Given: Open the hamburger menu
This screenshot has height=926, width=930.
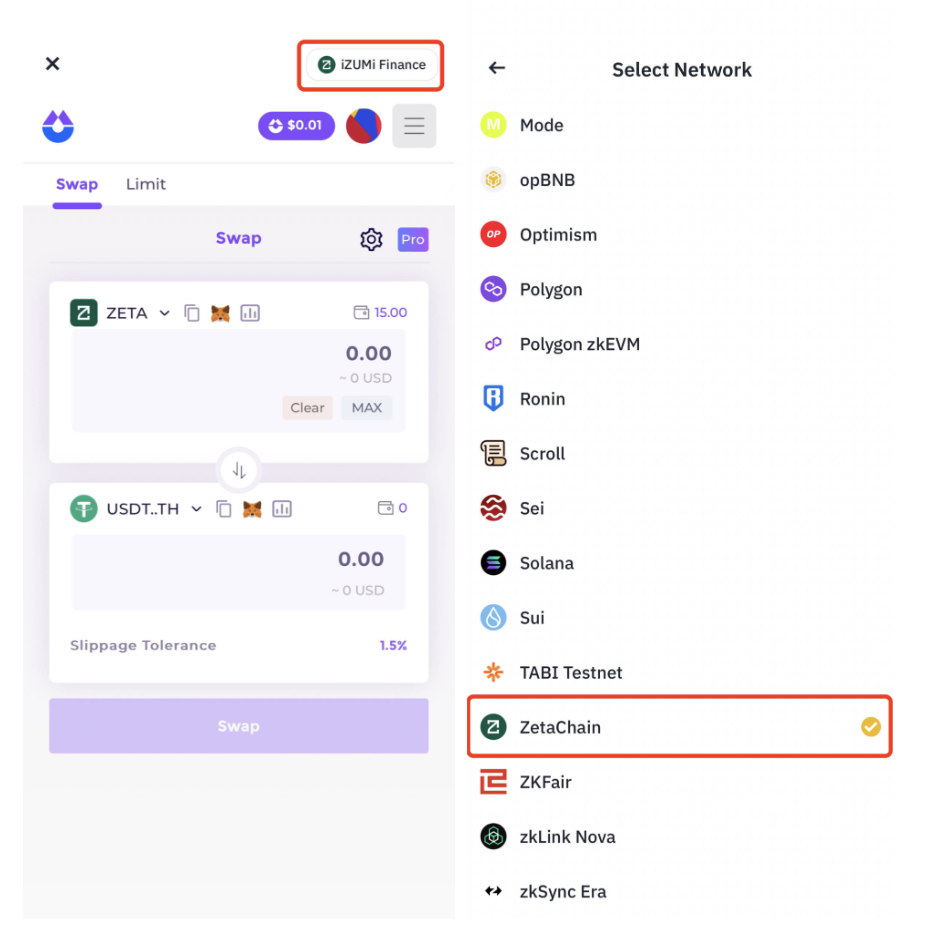Looking at the screenshot, I should [x=414, y=126].
